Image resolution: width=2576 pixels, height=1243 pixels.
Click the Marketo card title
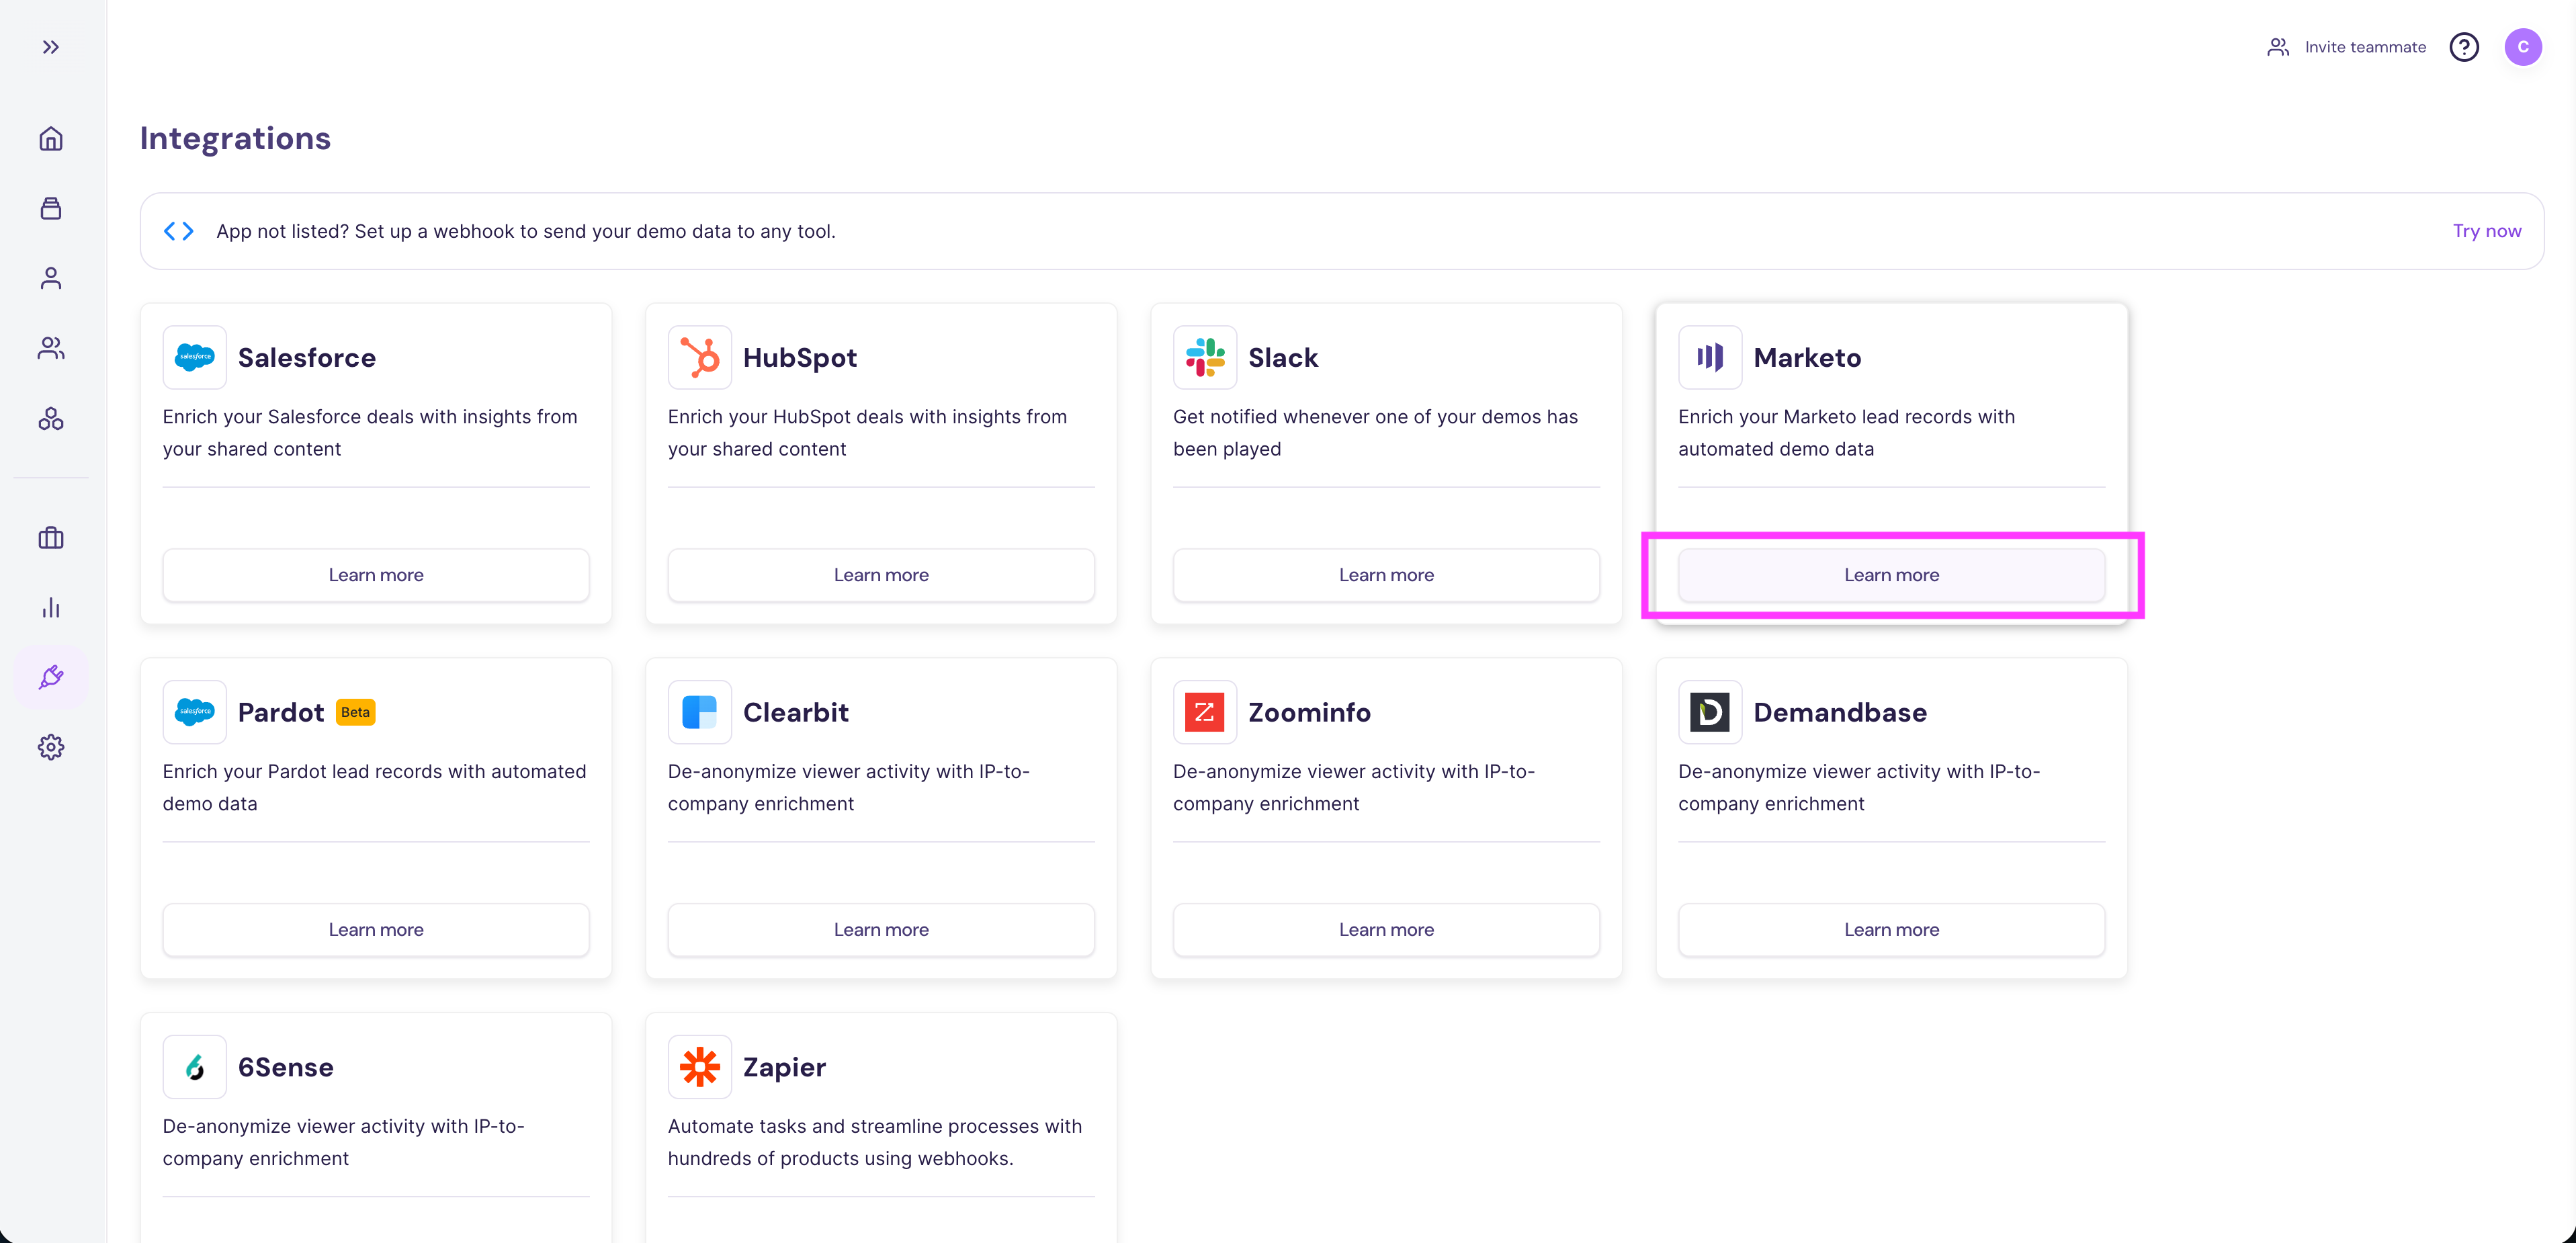pos(1807,358)
